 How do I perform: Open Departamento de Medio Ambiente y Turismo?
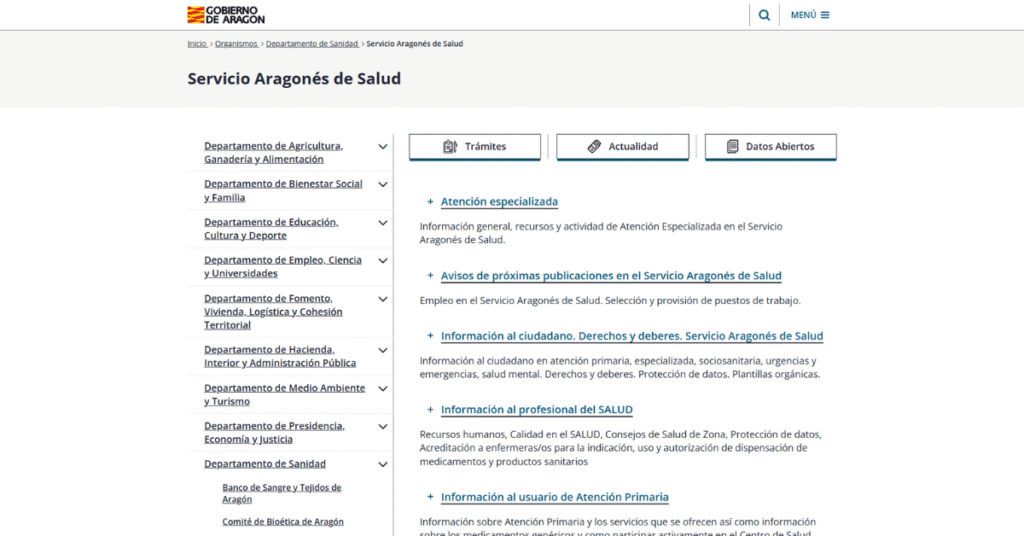(284, 395)
